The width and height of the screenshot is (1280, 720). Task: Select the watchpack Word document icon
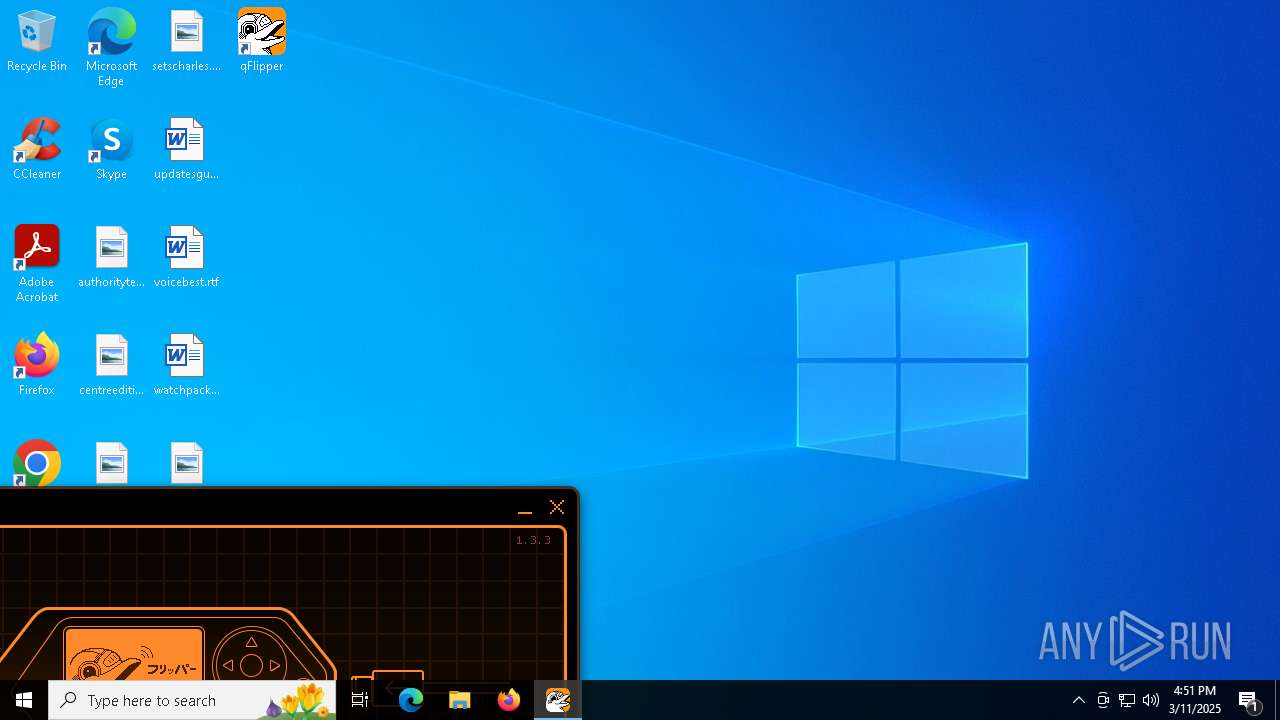tap(186, 366)
